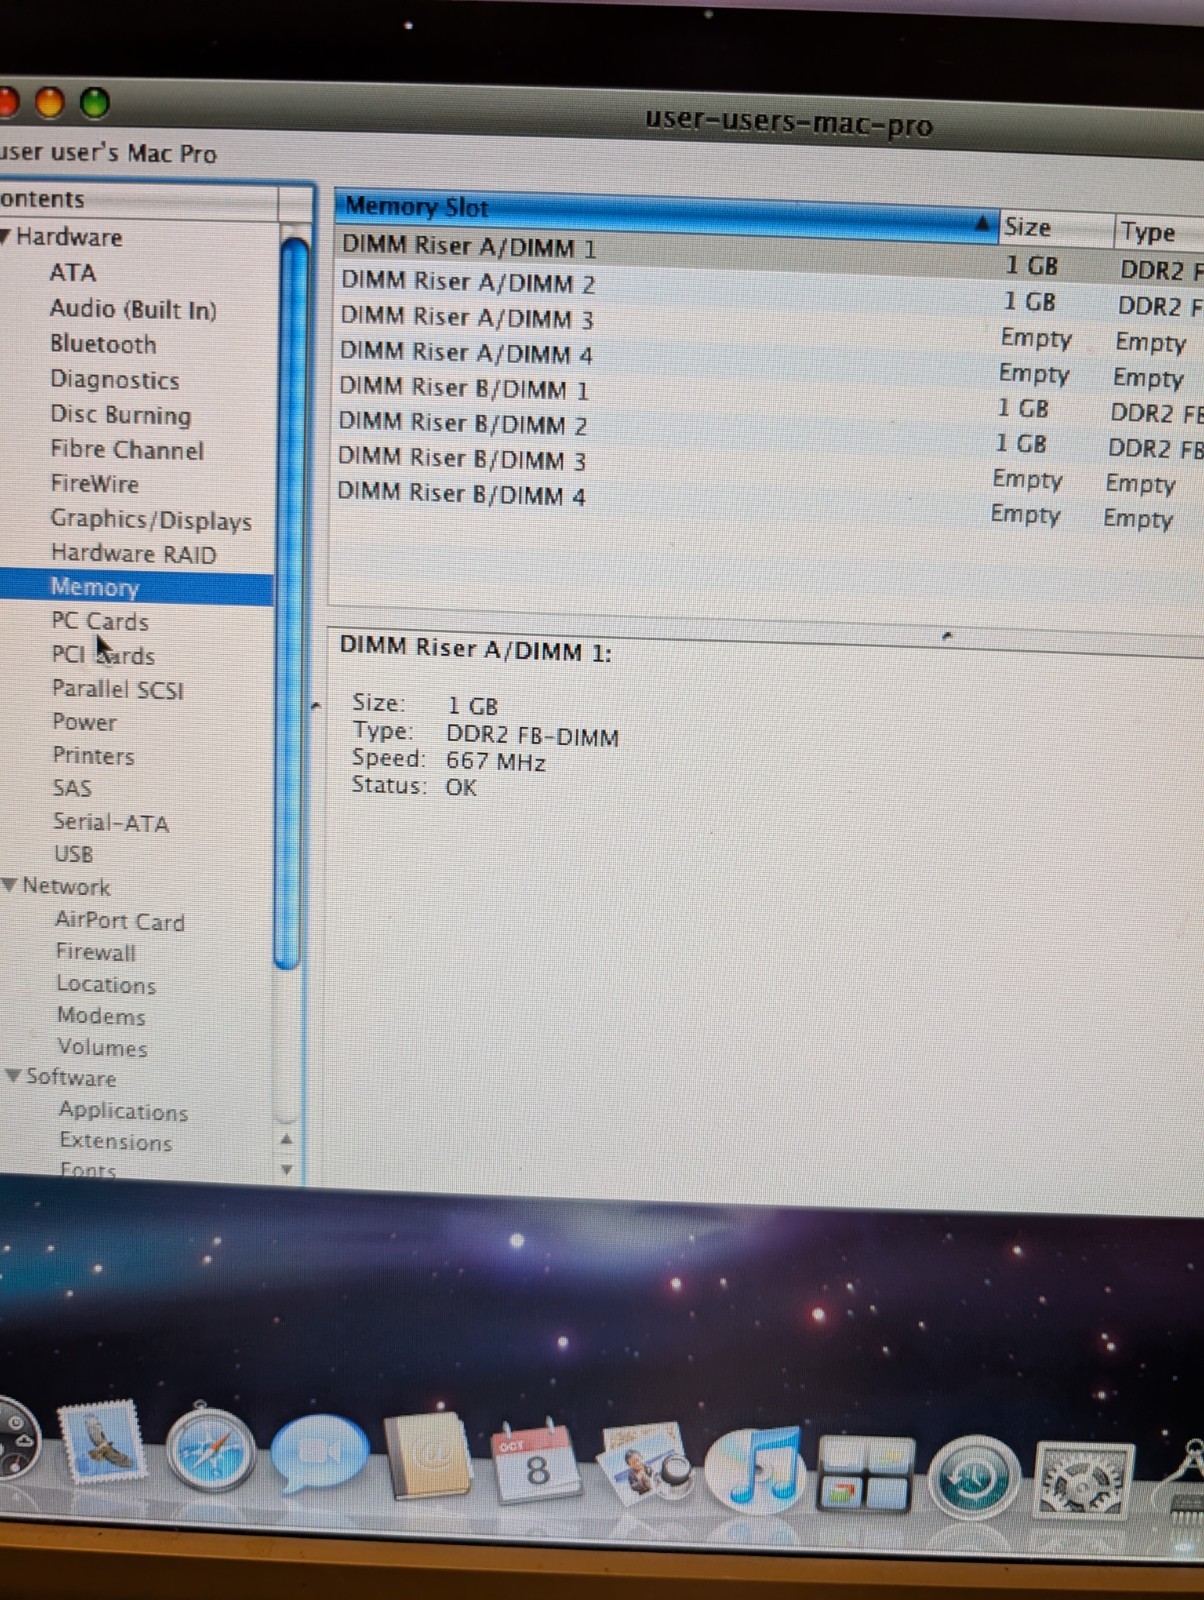
Task: Select Firewall under Network
Action: (x=96, y=952)
